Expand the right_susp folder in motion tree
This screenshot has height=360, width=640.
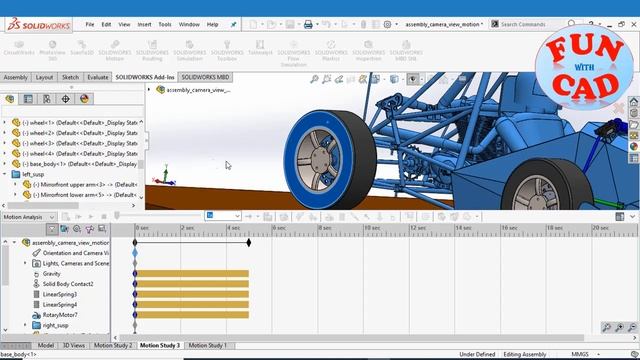click(x=25, y=325)
